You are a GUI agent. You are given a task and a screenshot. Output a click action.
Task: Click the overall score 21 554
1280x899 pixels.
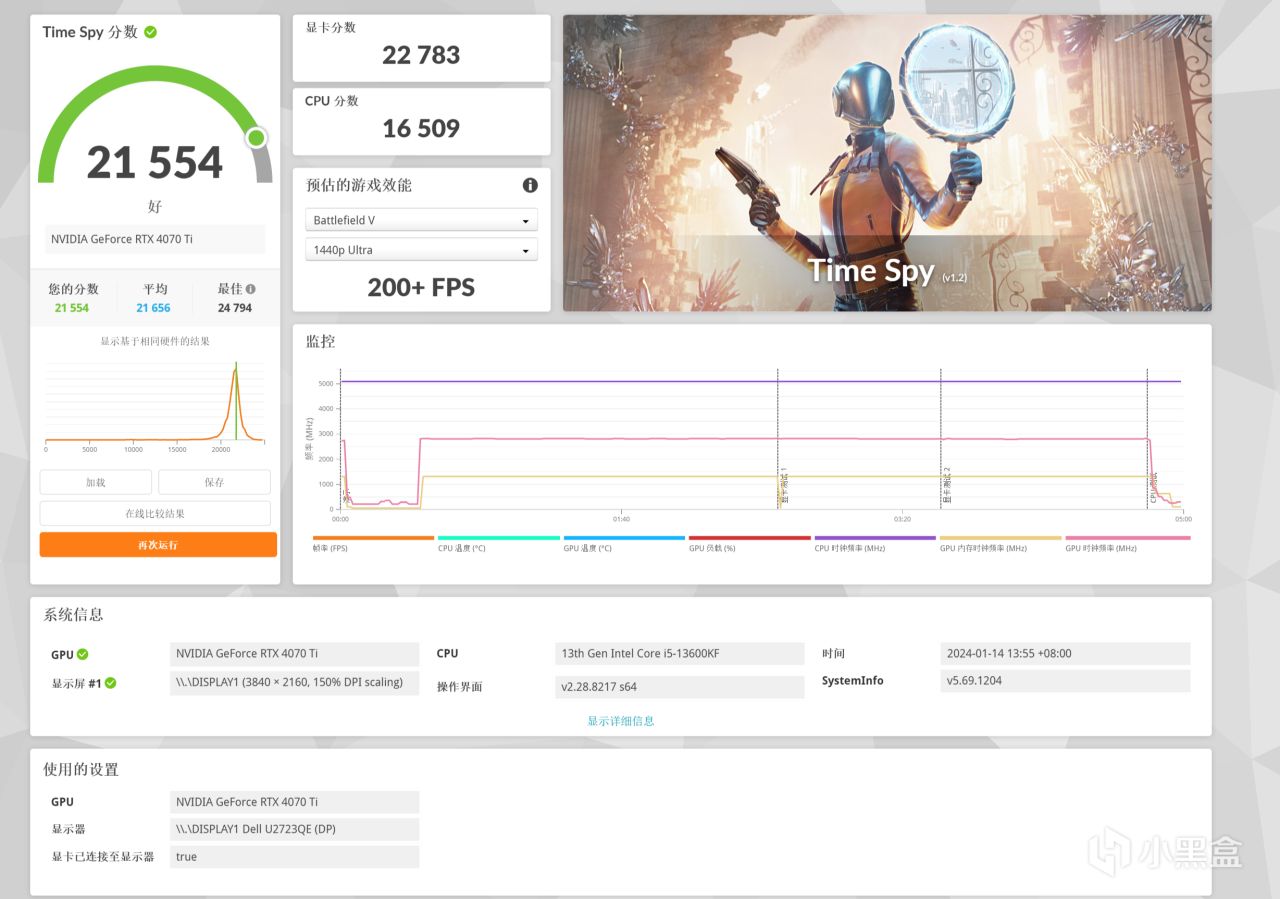(155, 162)
